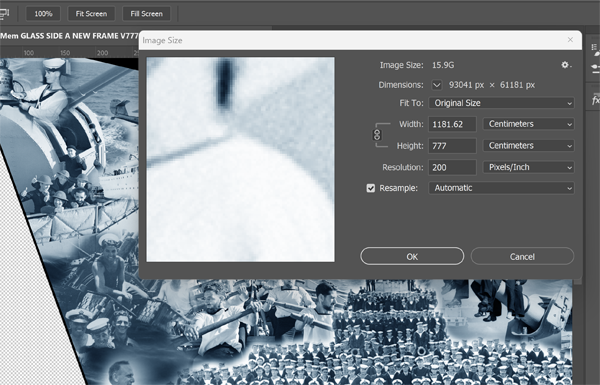Open the Fit To Original Size dropdown

tap(501, 103)
